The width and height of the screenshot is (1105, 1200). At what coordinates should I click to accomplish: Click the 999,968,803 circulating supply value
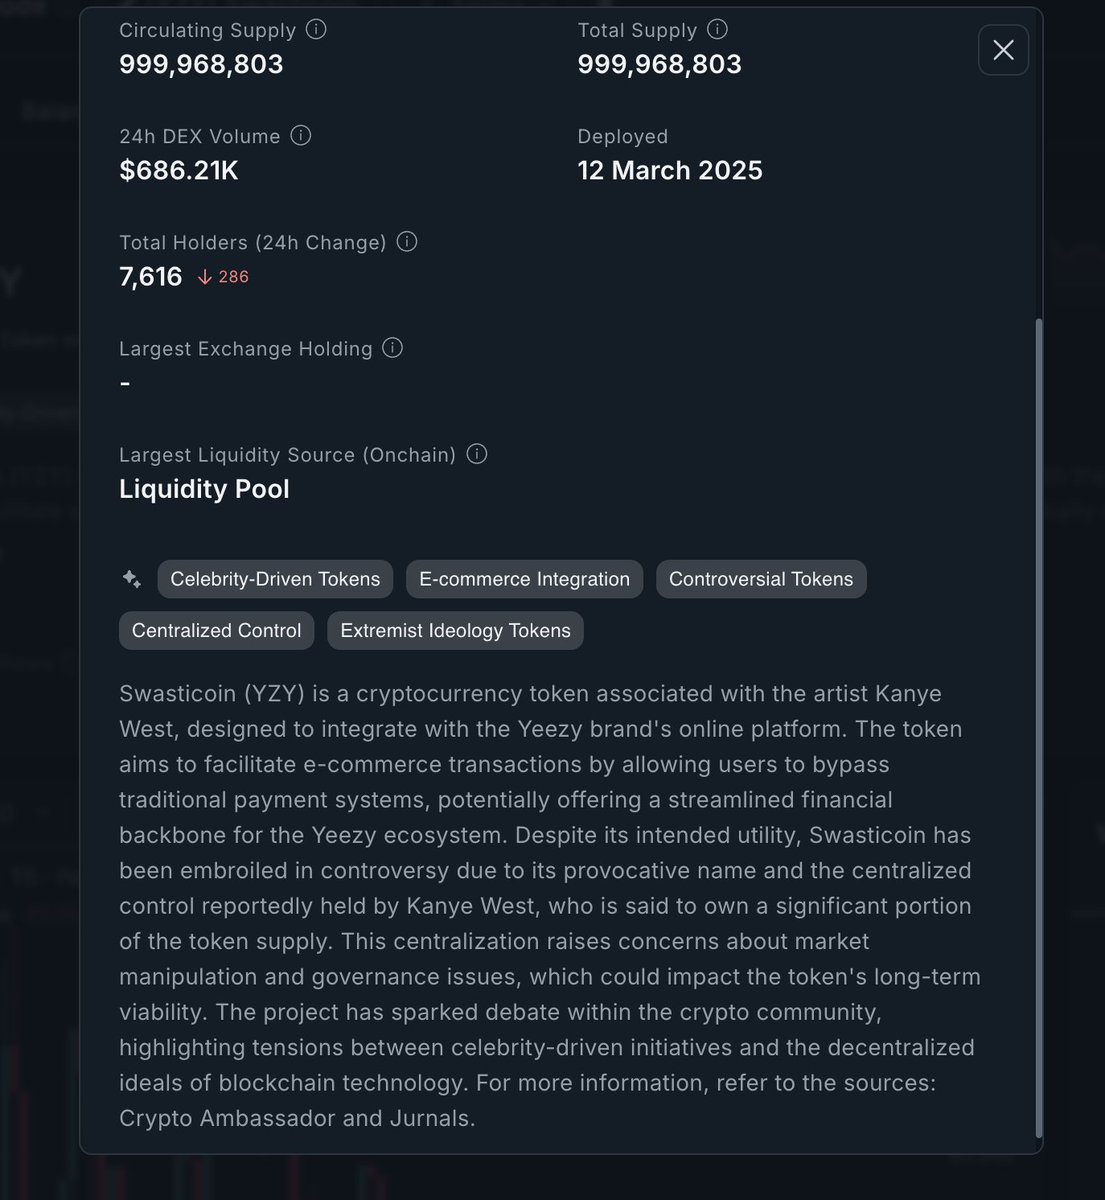pyautogui.click(x=201, y=64)
